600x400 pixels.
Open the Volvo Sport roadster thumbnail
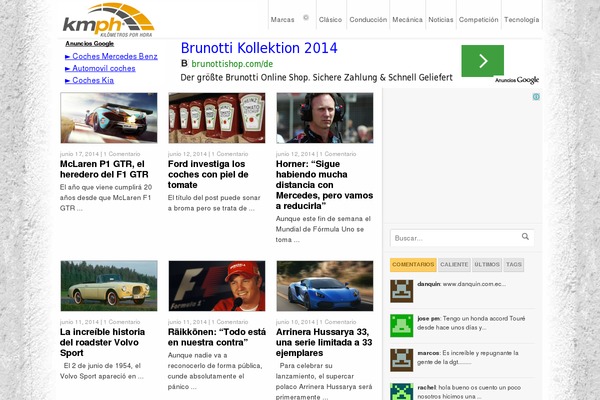point(109,286)
